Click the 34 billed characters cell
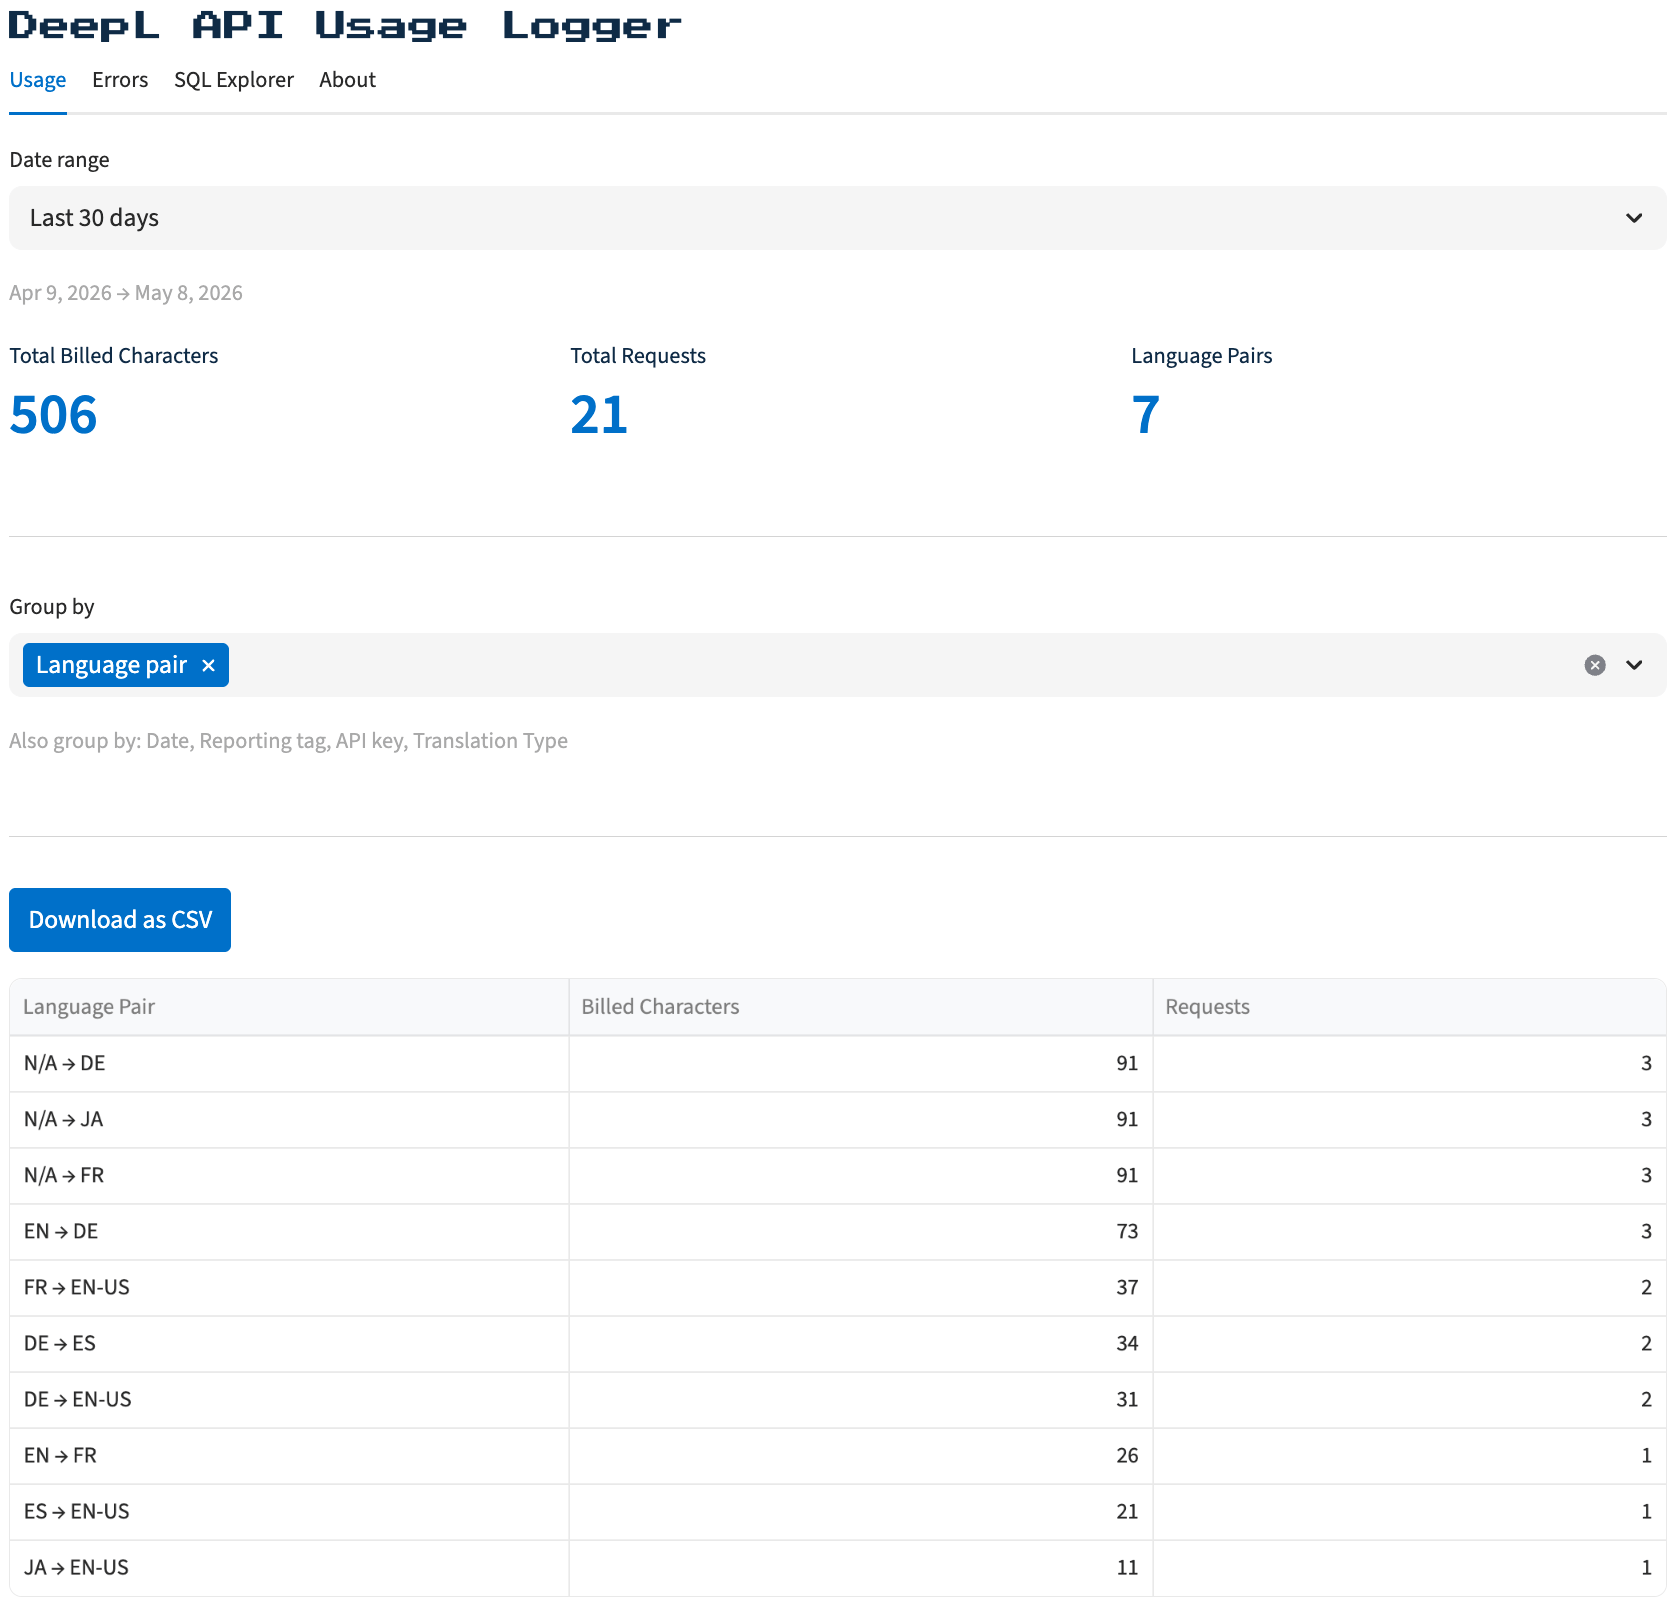 pos(861,1344)
